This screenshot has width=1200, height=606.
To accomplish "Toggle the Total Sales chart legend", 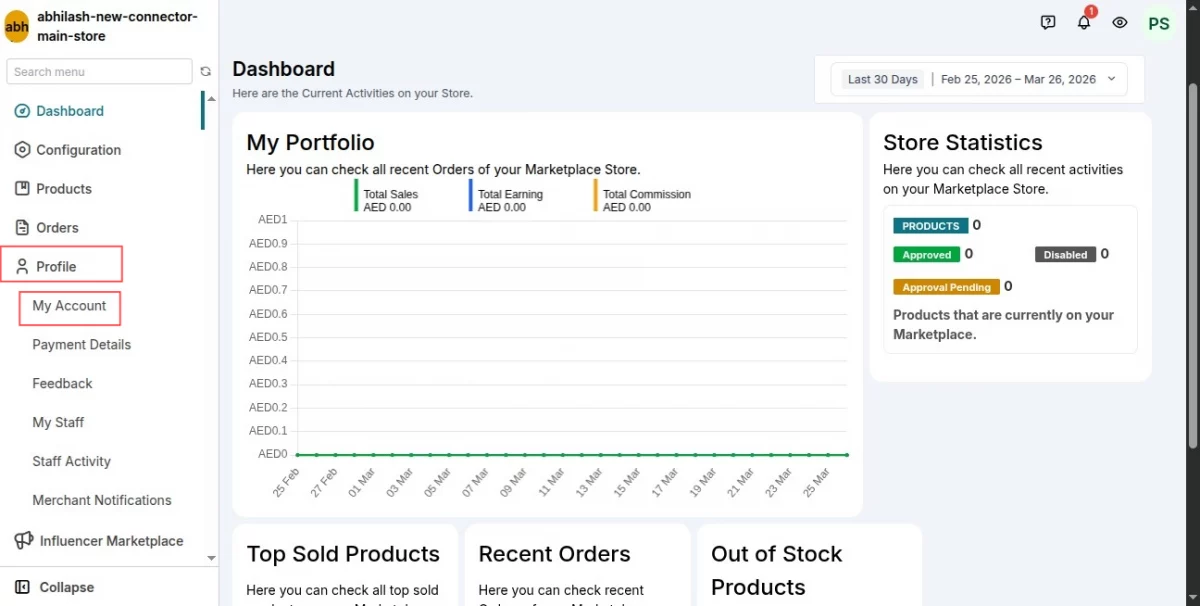I will click(x=386, y=195).
